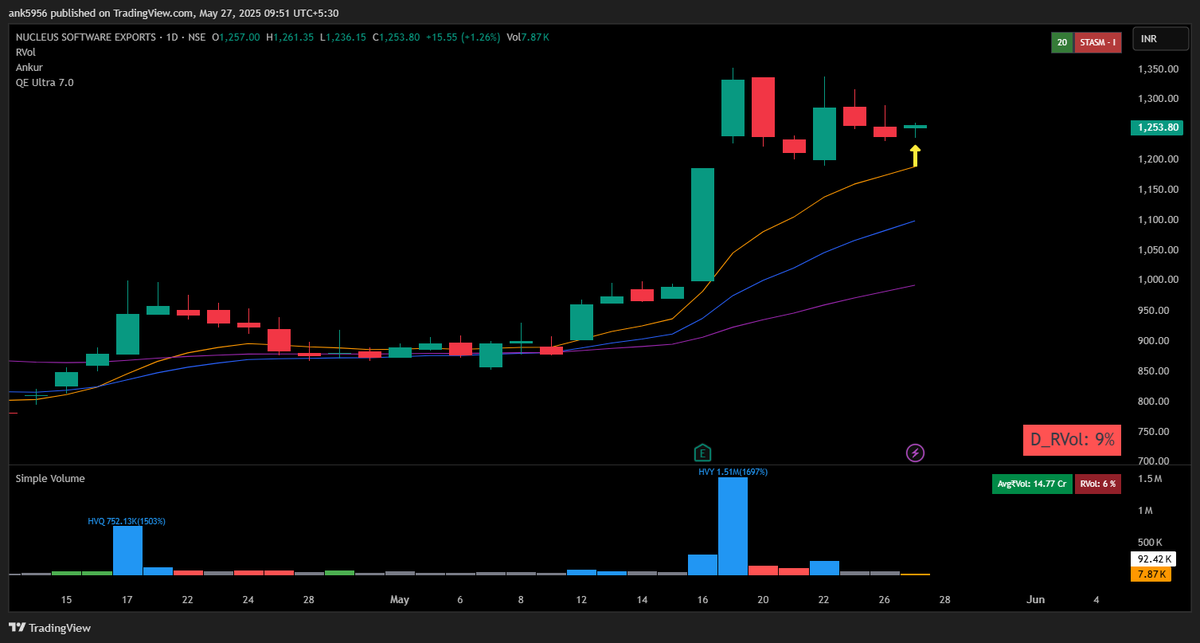Click the QE Ultra 7.0 indicator label
The width and height of the screenshot is (1200, 643).
44,82
